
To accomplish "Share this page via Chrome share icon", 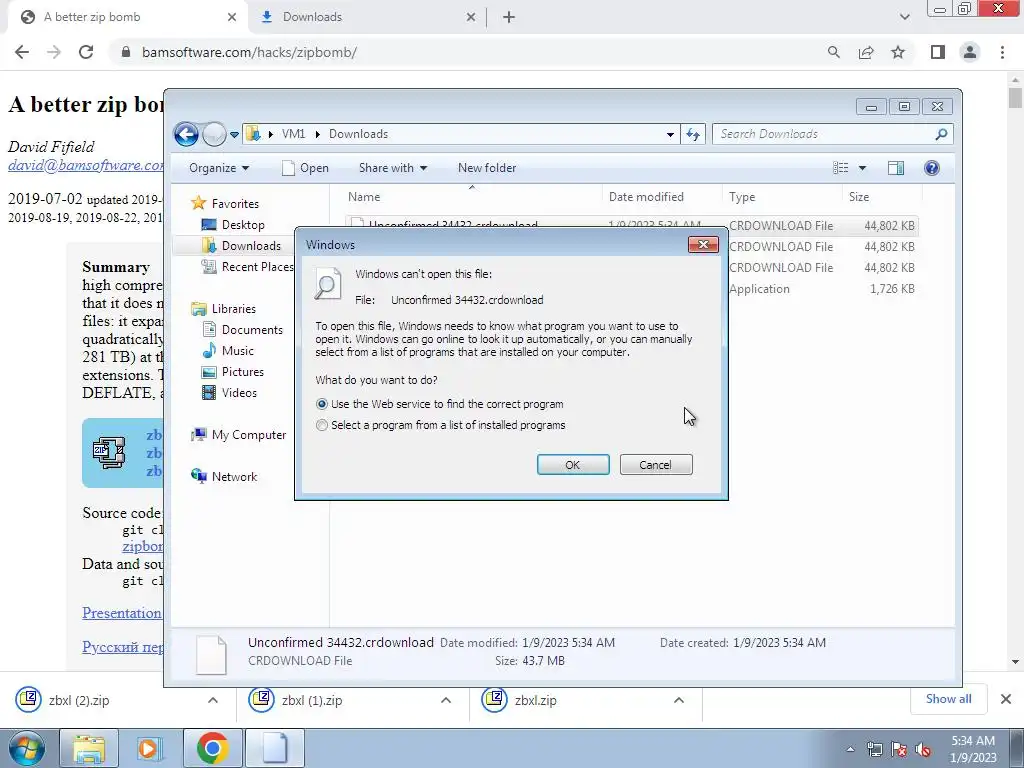I will tap(866, 52).
